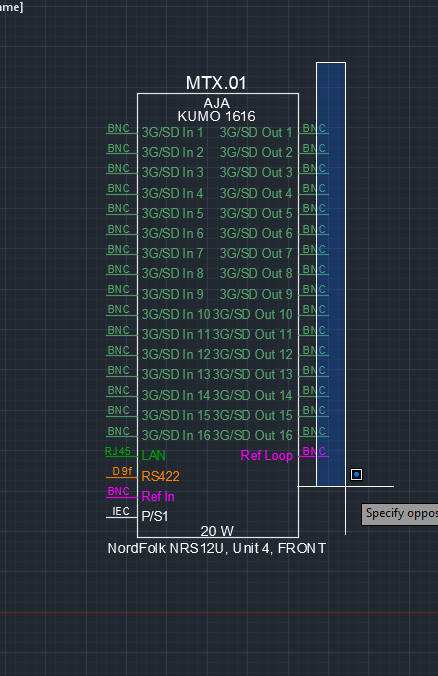The height and width of the screenshot is (676, 438).
Task: Select the 3G/SD Out 16 port label
Action: pyautogui.click(x=253, y=435)
